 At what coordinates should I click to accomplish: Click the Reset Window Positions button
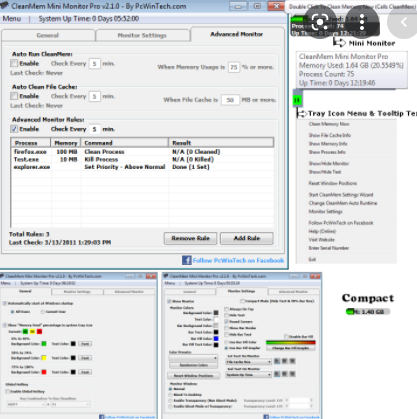(194, 376)
